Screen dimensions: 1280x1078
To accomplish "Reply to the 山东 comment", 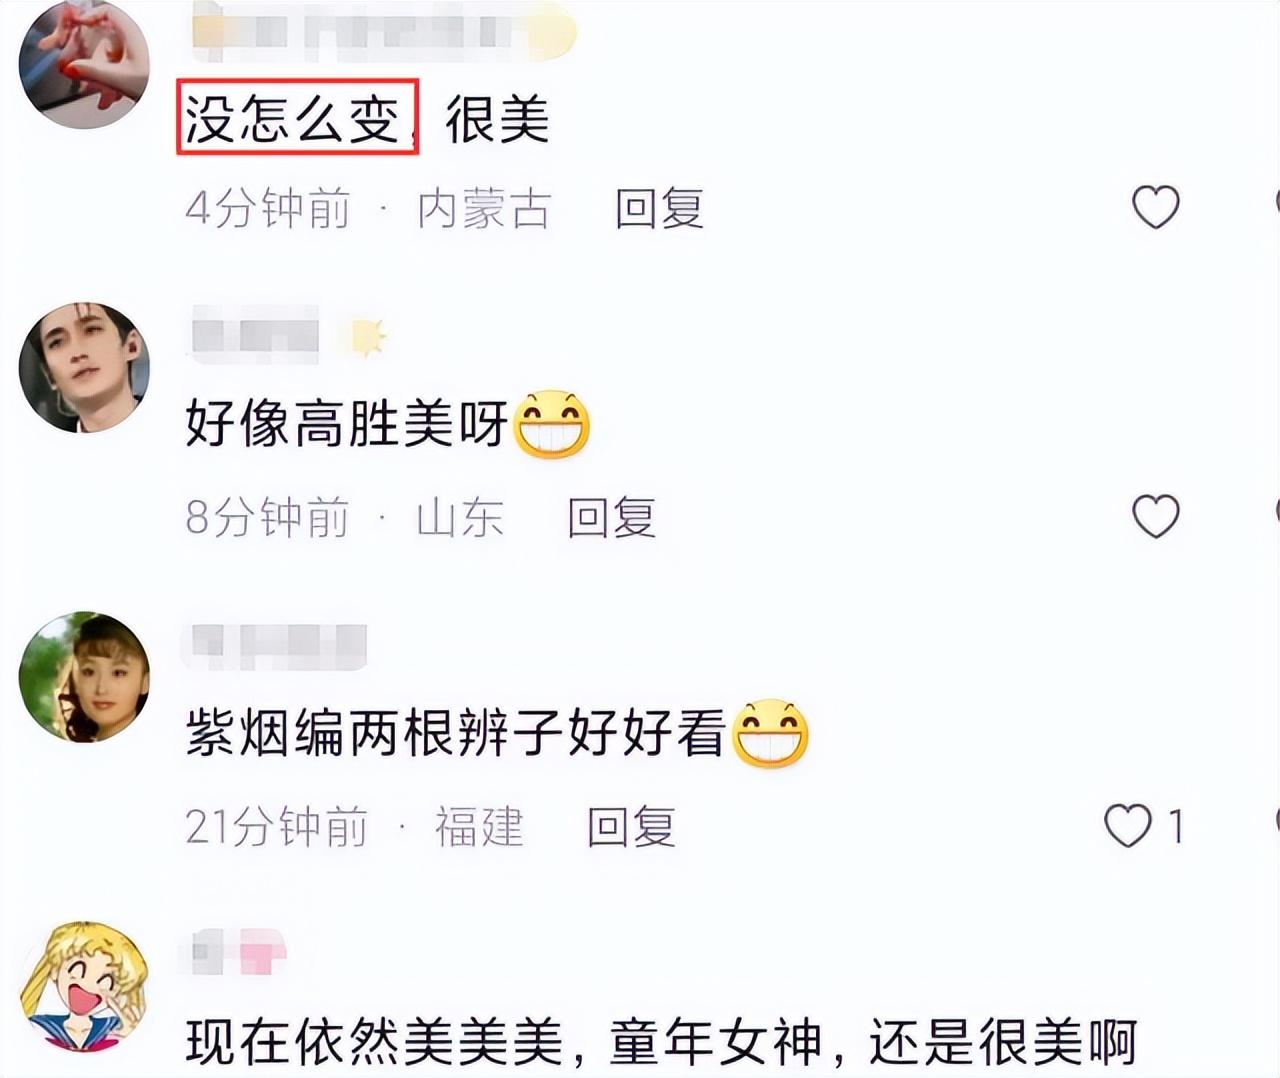I will (x=612, y=517).
